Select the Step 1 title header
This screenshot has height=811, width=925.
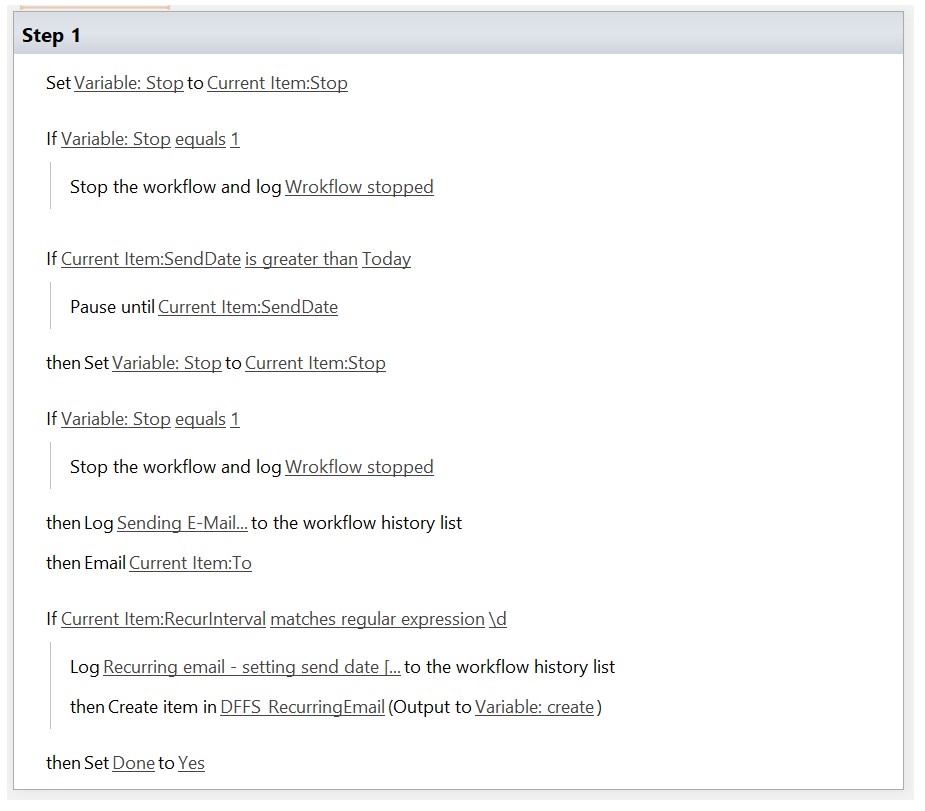click(52, 36)
